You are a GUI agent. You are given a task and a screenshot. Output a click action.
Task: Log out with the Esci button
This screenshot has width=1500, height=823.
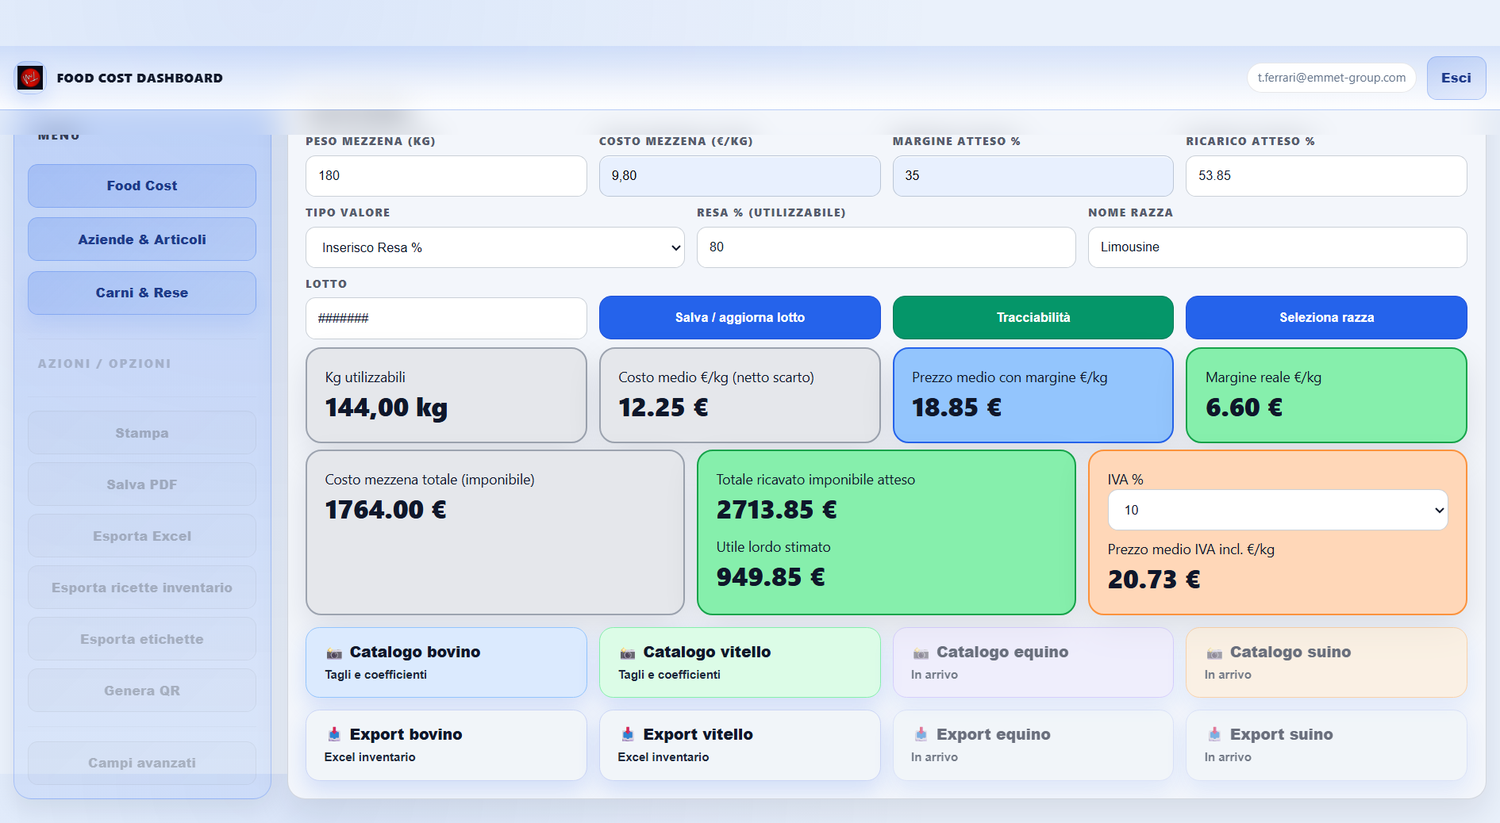(x=1456, y=78)
